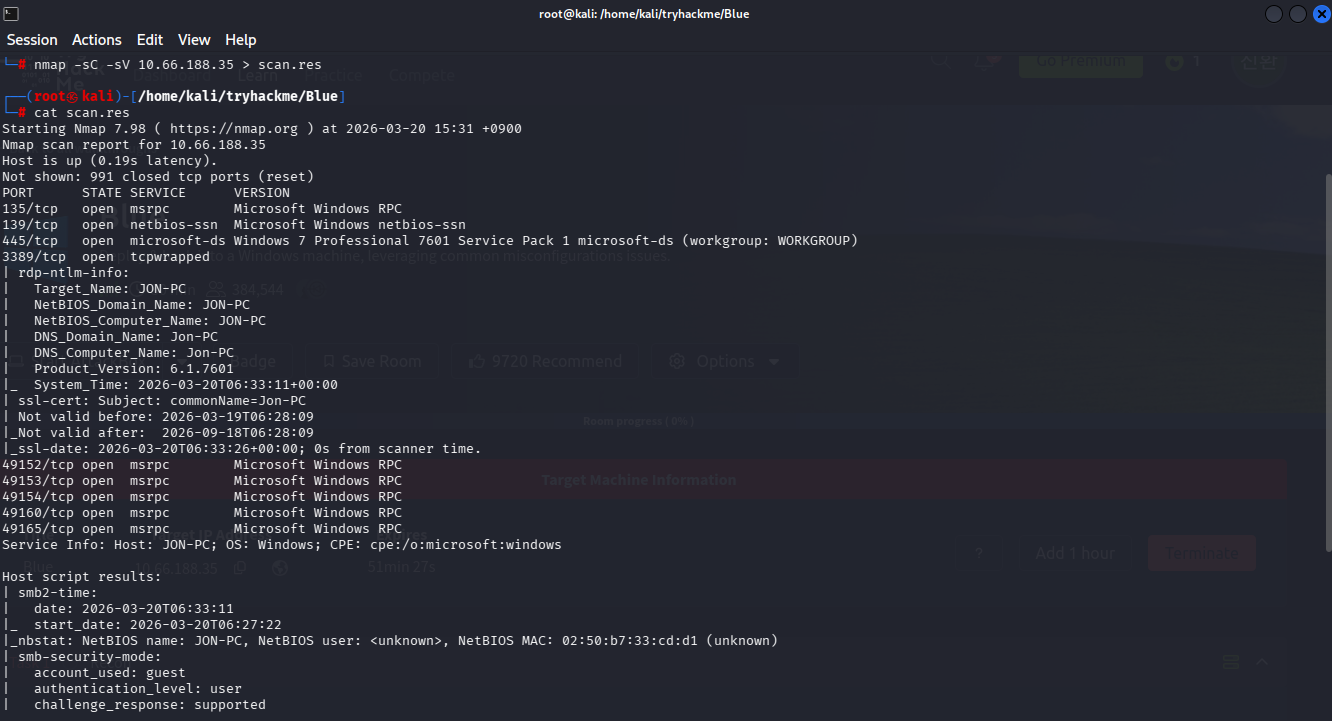Click the 49160/tcp msrpc row
Viewport: 1332px width, 721px height.
pos(202,513)
